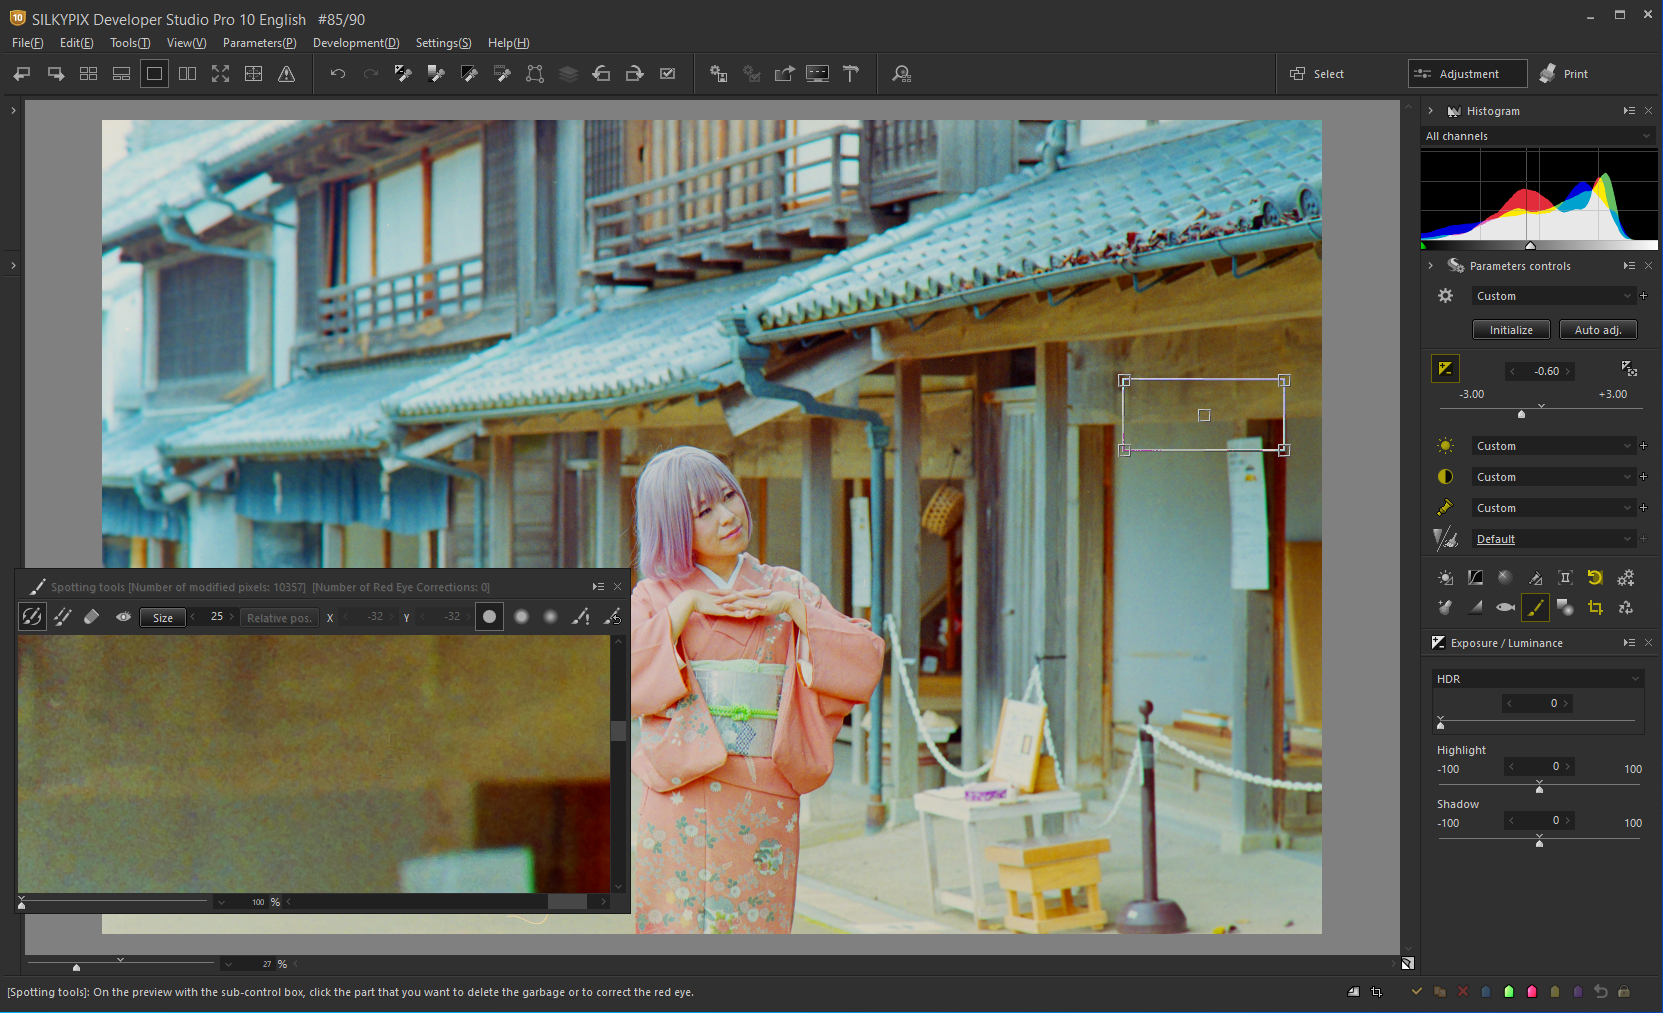Screen dimensions: 1663x1013
Task: Collapse the Histogram panel chevron
Action: (1431, 111)
